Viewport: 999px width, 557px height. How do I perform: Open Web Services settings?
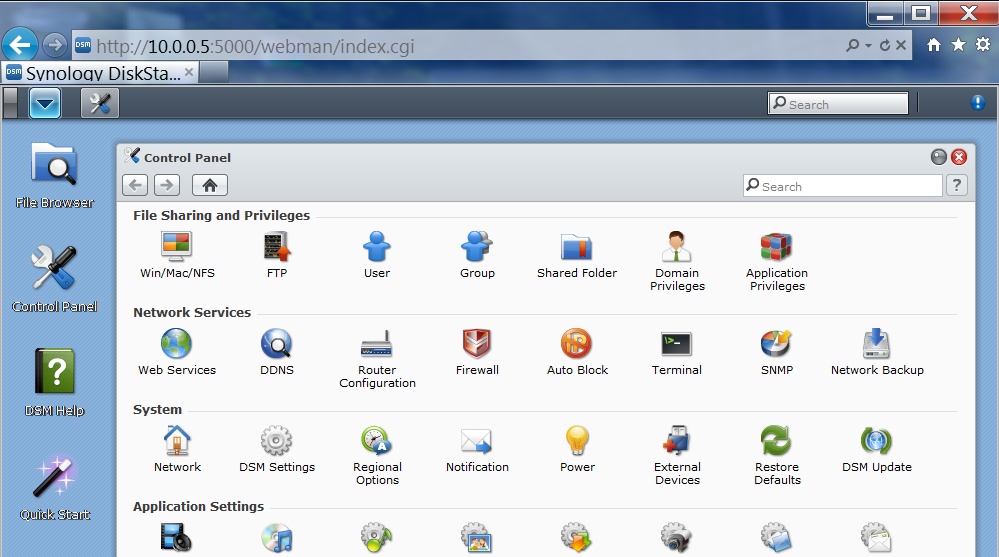[x=176, y=351]
